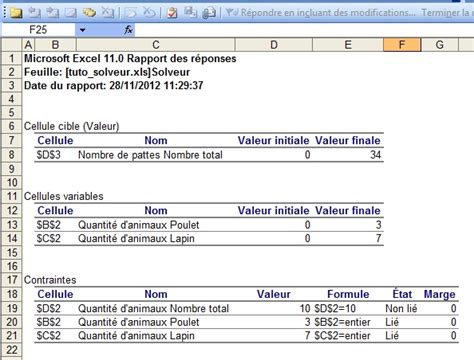Viewport: 474px width, 360px height.
Task: Click the greyed ink eraser toolbar icon
Action: [x=149, y=13]
